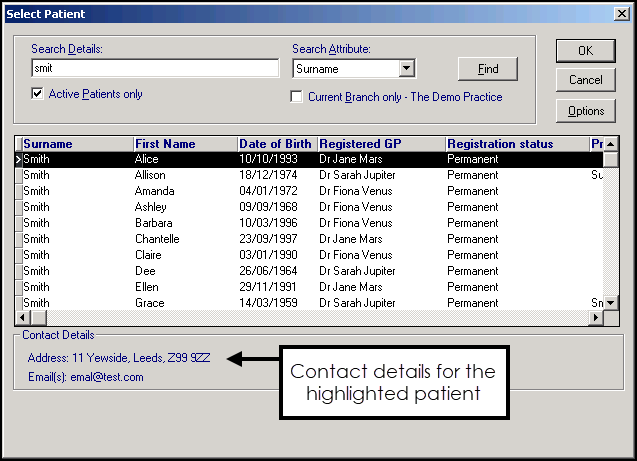This screenshot has width=637, height=461.
Task: Click the OK button
Action: [x=585, y=51]
